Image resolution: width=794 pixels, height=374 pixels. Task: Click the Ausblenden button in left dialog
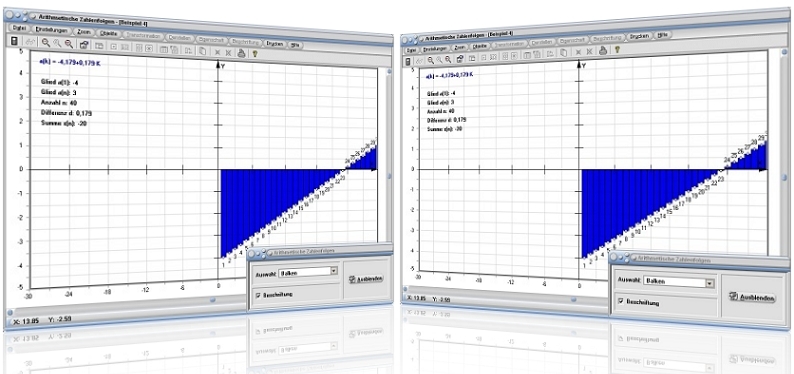coord(366,278)
